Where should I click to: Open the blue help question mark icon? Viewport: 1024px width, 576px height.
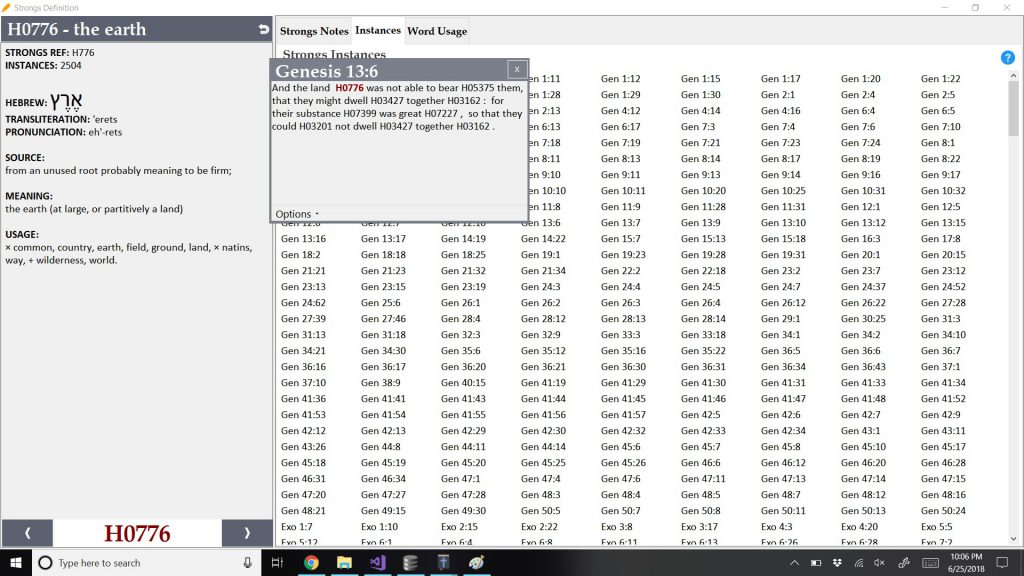(x=1007, y=57)
